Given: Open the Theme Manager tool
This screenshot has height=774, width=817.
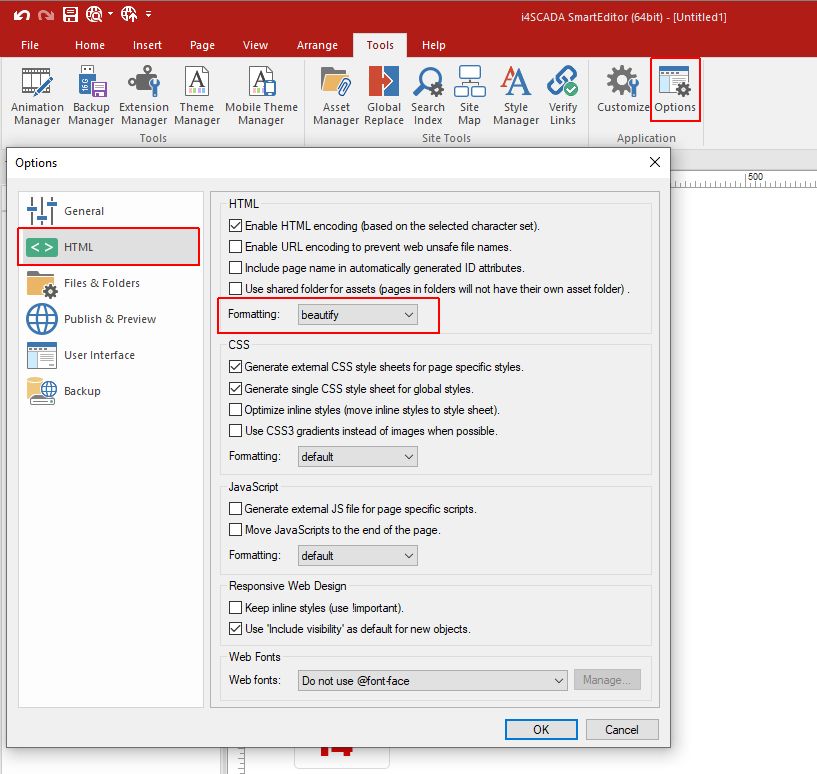Looking at the screenshot, I should tap(197, 95).
